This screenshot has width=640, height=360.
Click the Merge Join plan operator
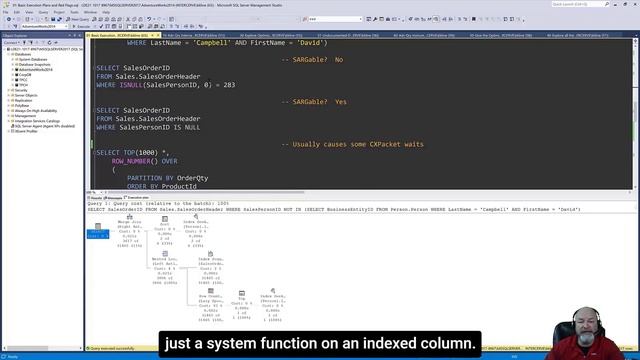pyautogui.click(x=129, y=231)
